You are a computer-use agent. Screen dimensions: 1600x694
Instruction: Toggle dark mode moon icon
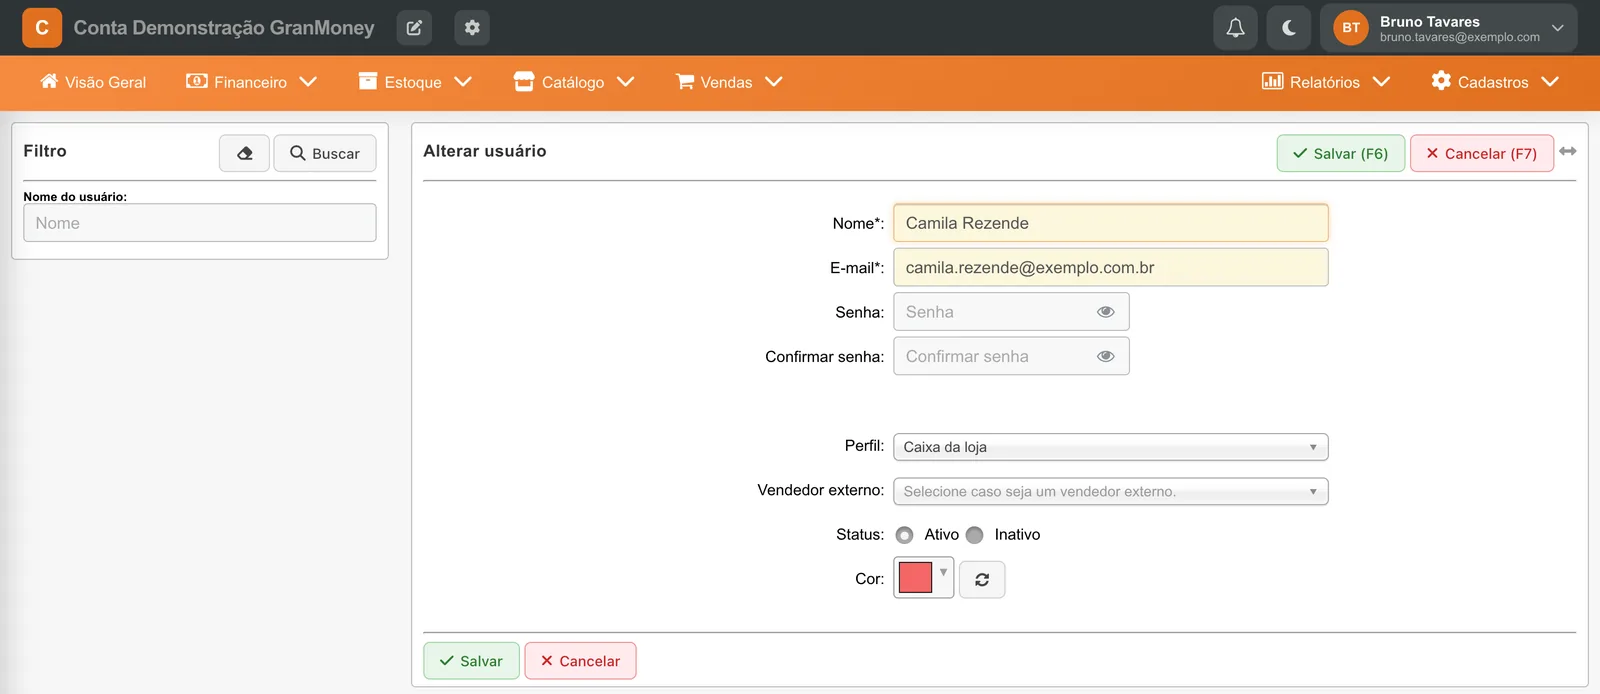1289,28
